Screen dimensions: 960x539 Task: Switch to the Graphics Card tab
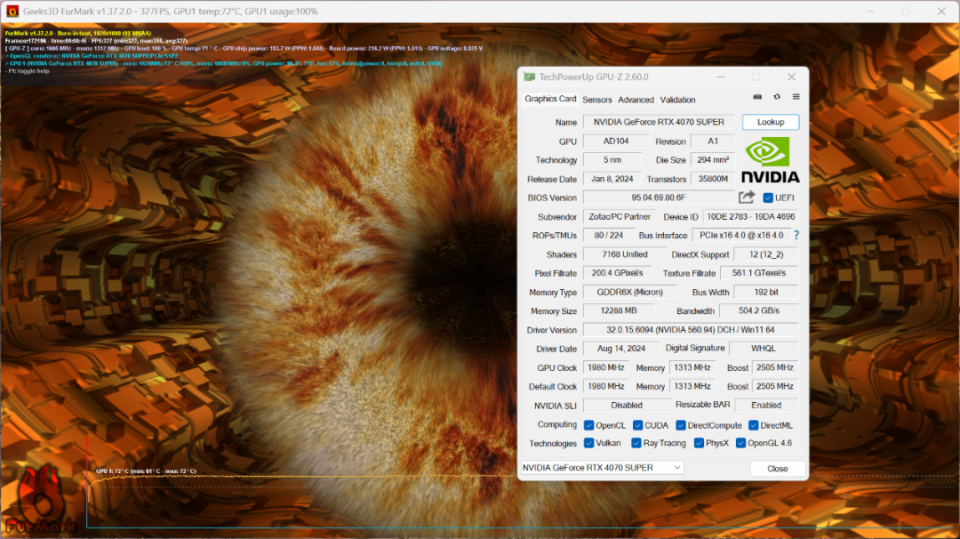[550, 99]
